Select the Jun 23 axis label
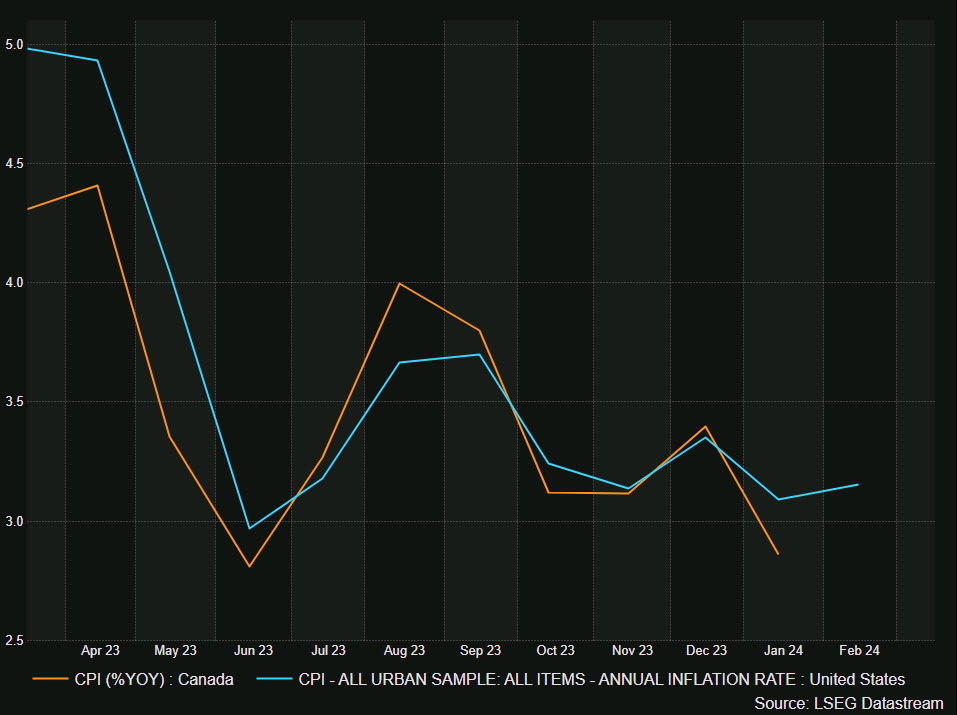The width and height of the screenshot is (957, 715). 253,650
